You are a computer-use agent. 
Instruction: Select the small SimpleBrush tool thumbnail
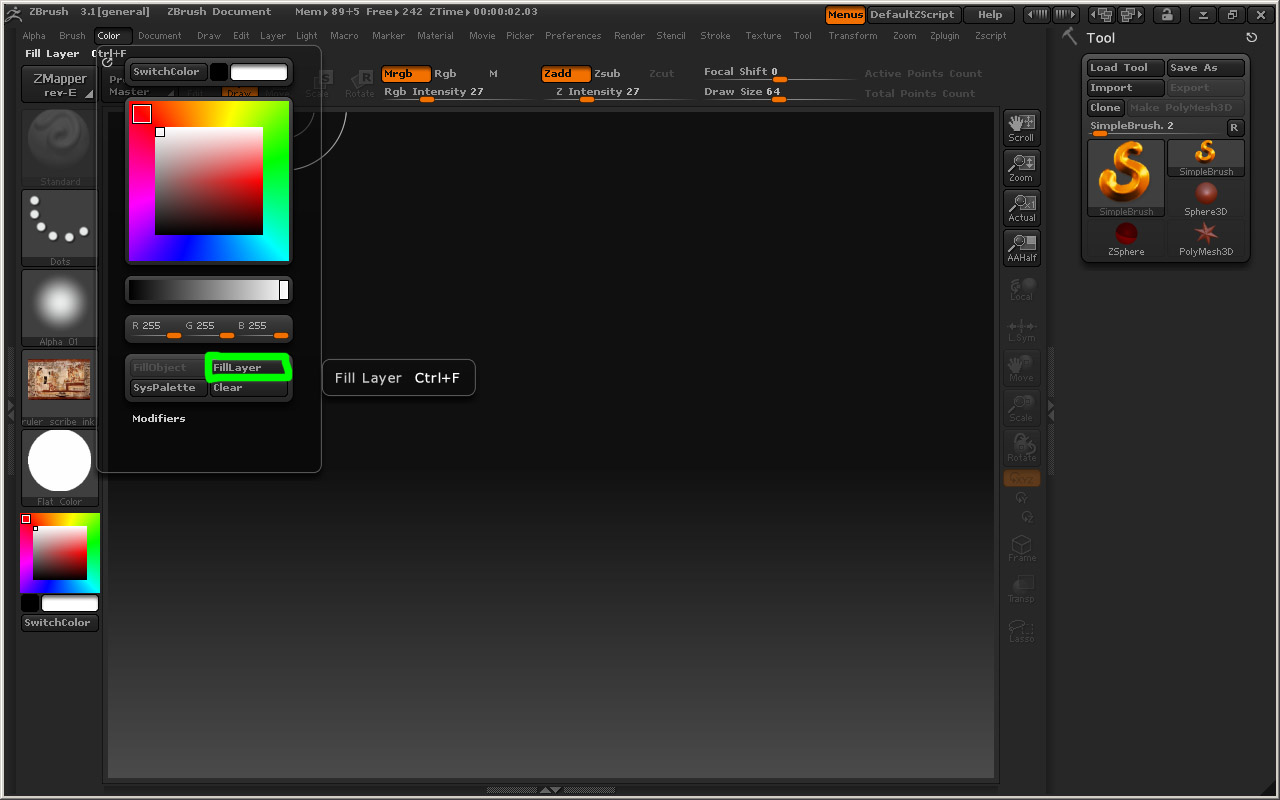[1206, 158]
